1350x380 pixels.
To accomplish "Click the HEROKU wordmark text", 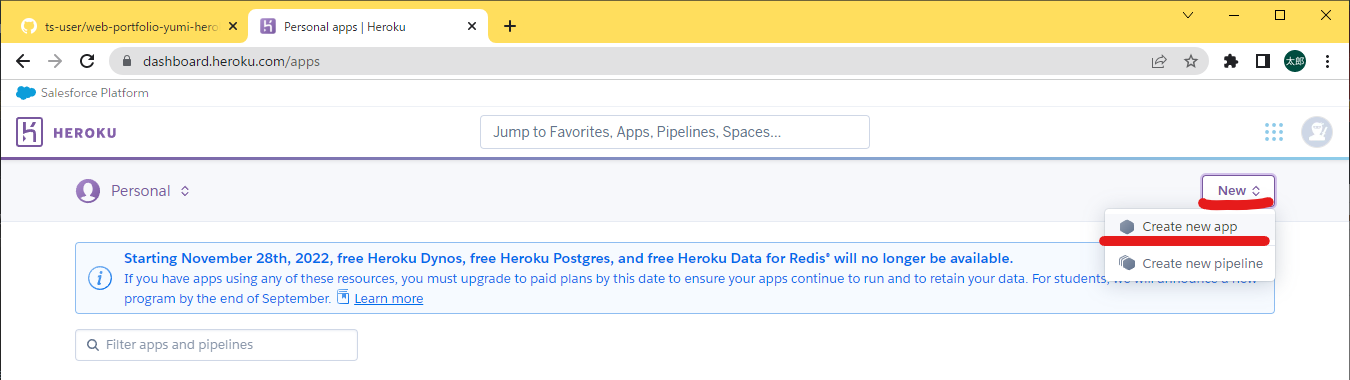I will 85,132.
